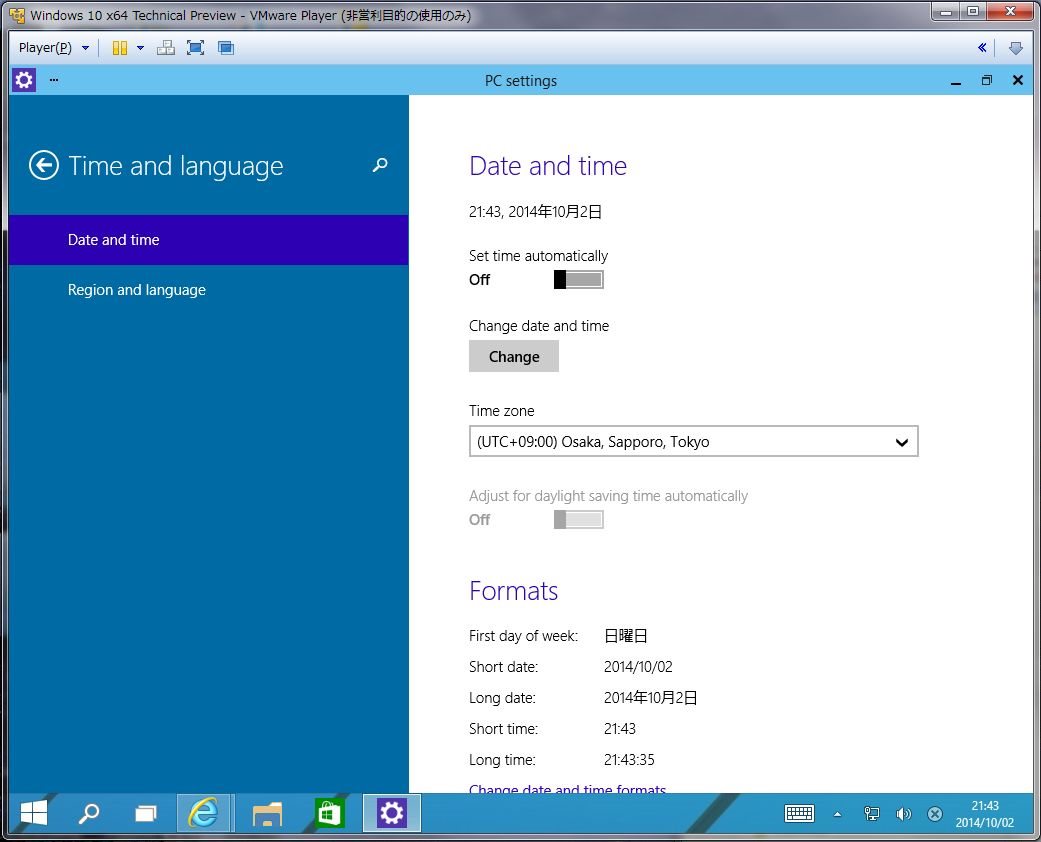Enter VMware full screen mode icon
Image resolution: width=1041 pixels, height=842 pixels.
coord(195,48)
